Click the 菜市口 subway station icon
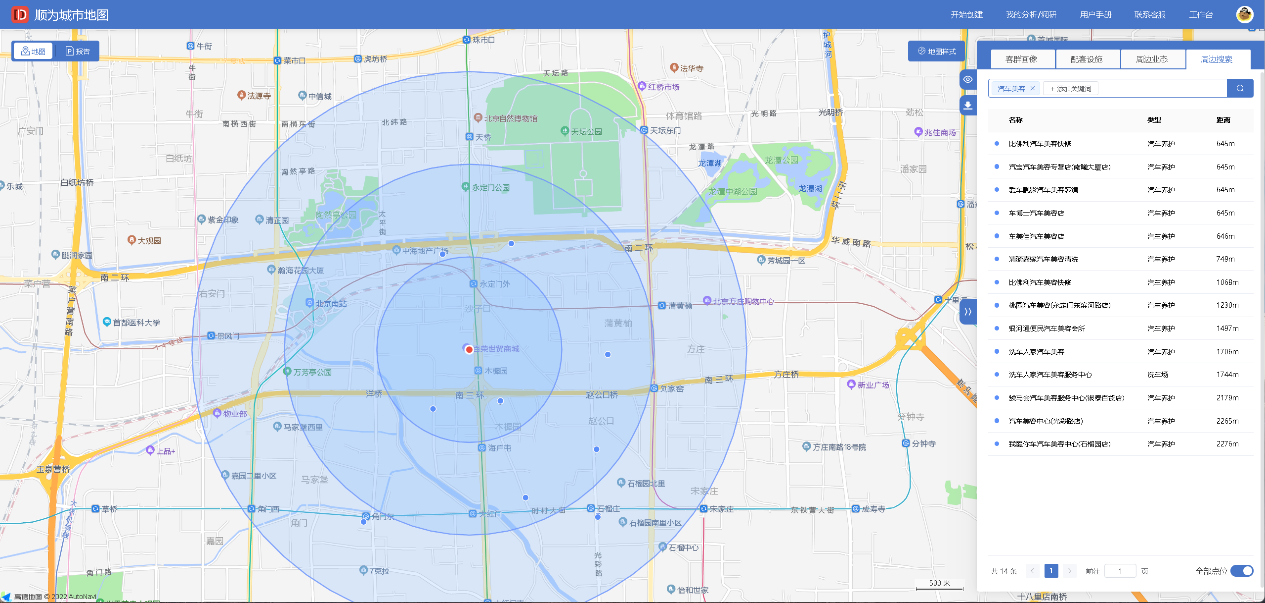Screen dimensions: 1265x603 [x=278, y=59]
